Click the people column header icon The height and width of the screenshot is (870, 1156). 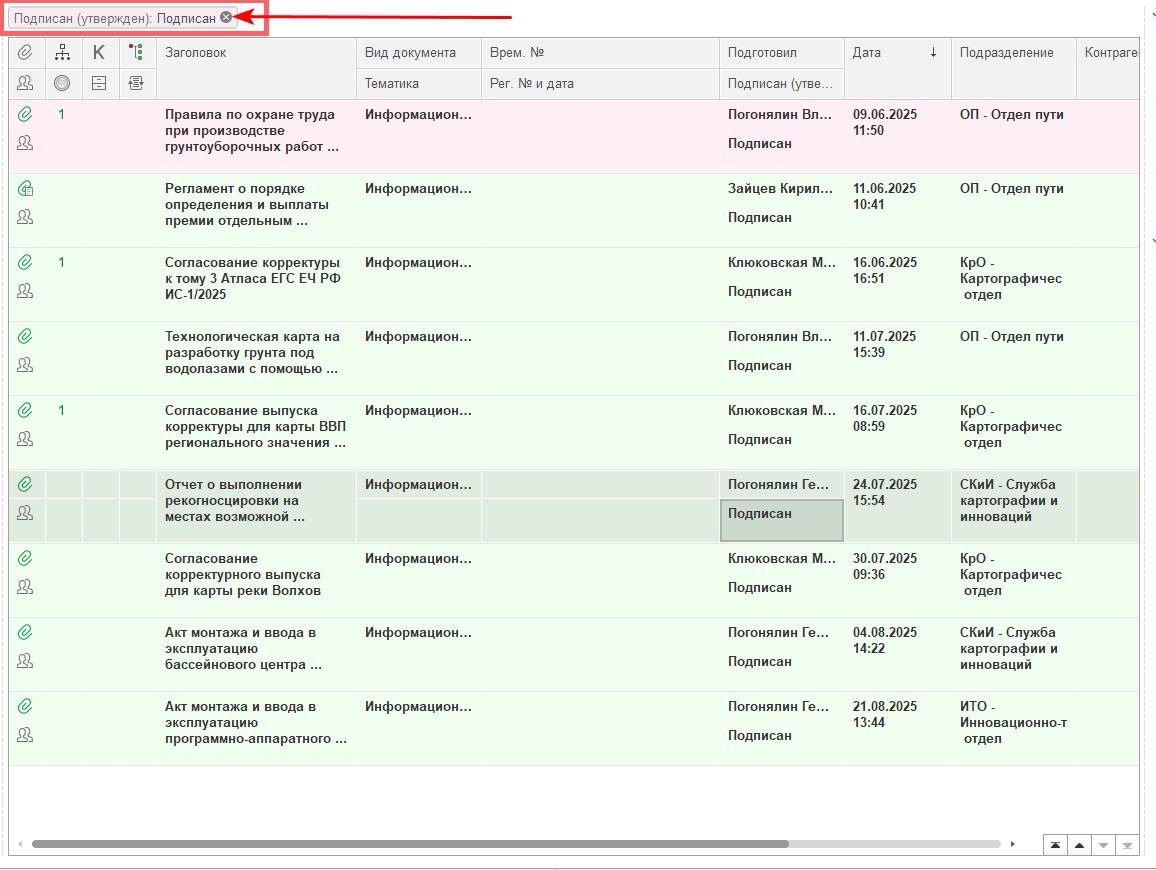(26, 83)
